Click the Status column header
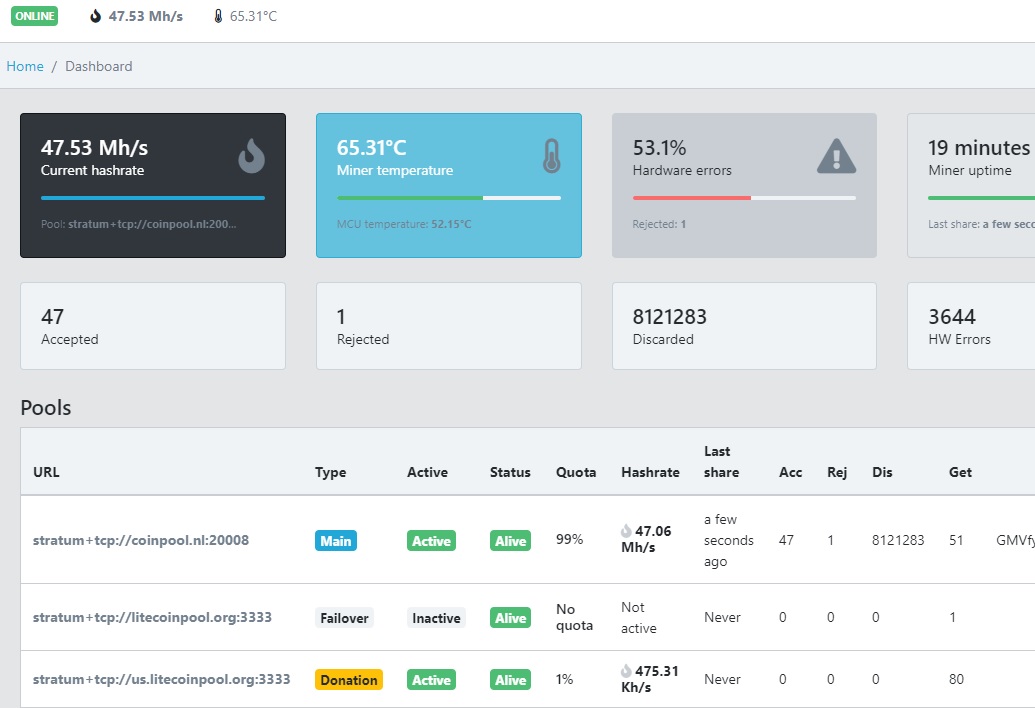This screenshot has width=1035, height=708. click(x=510, y=472)
